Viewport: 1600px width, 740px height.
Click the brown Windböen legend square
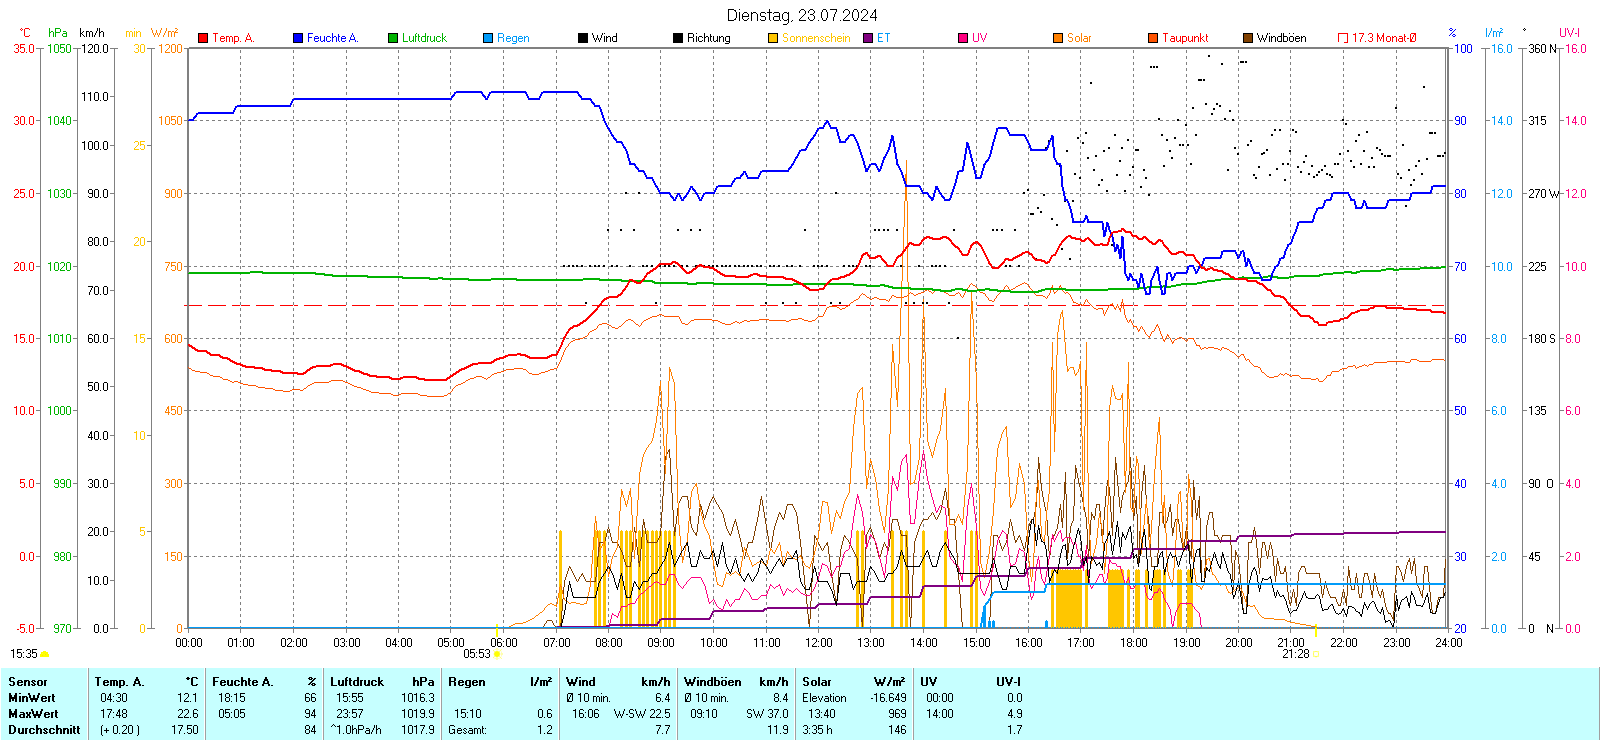click(1248, 38)
